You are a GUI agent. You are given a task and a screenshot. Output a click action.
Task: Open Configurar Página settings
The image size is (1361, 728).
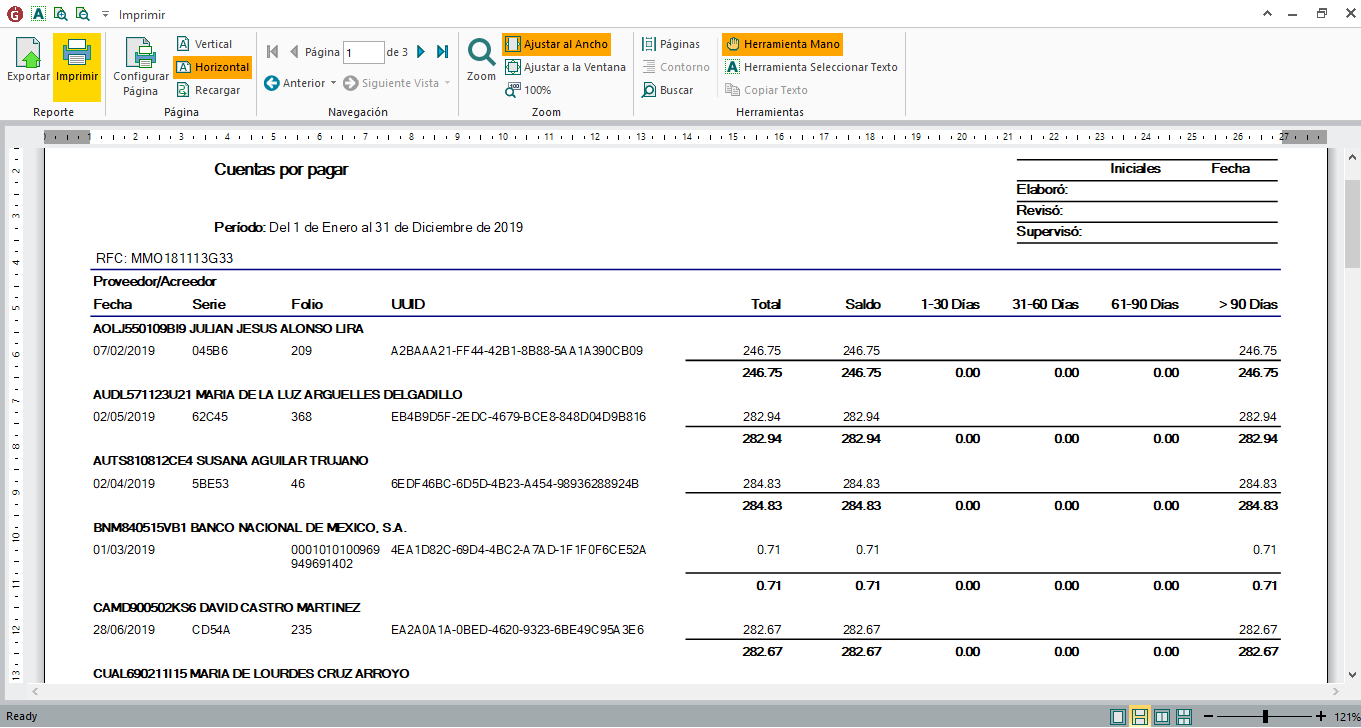pyautogui.click(x=141, y=66)
